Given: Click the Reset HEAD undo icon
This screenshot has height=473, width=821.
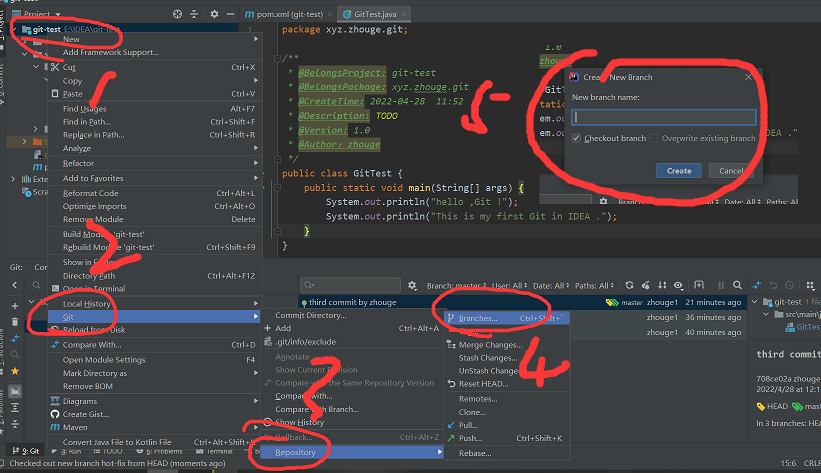Looking at the screenshot, I should coord(452,384).
